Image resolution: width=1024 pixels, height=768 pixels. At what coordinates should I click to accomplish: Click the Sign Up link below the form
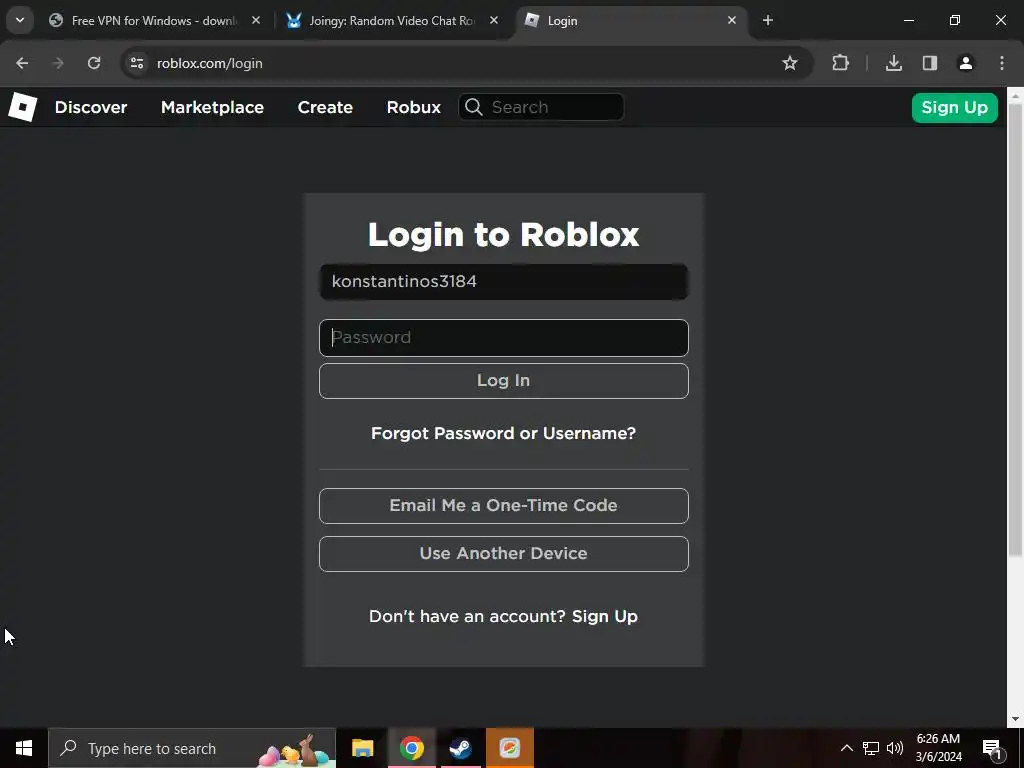(605, 616)
